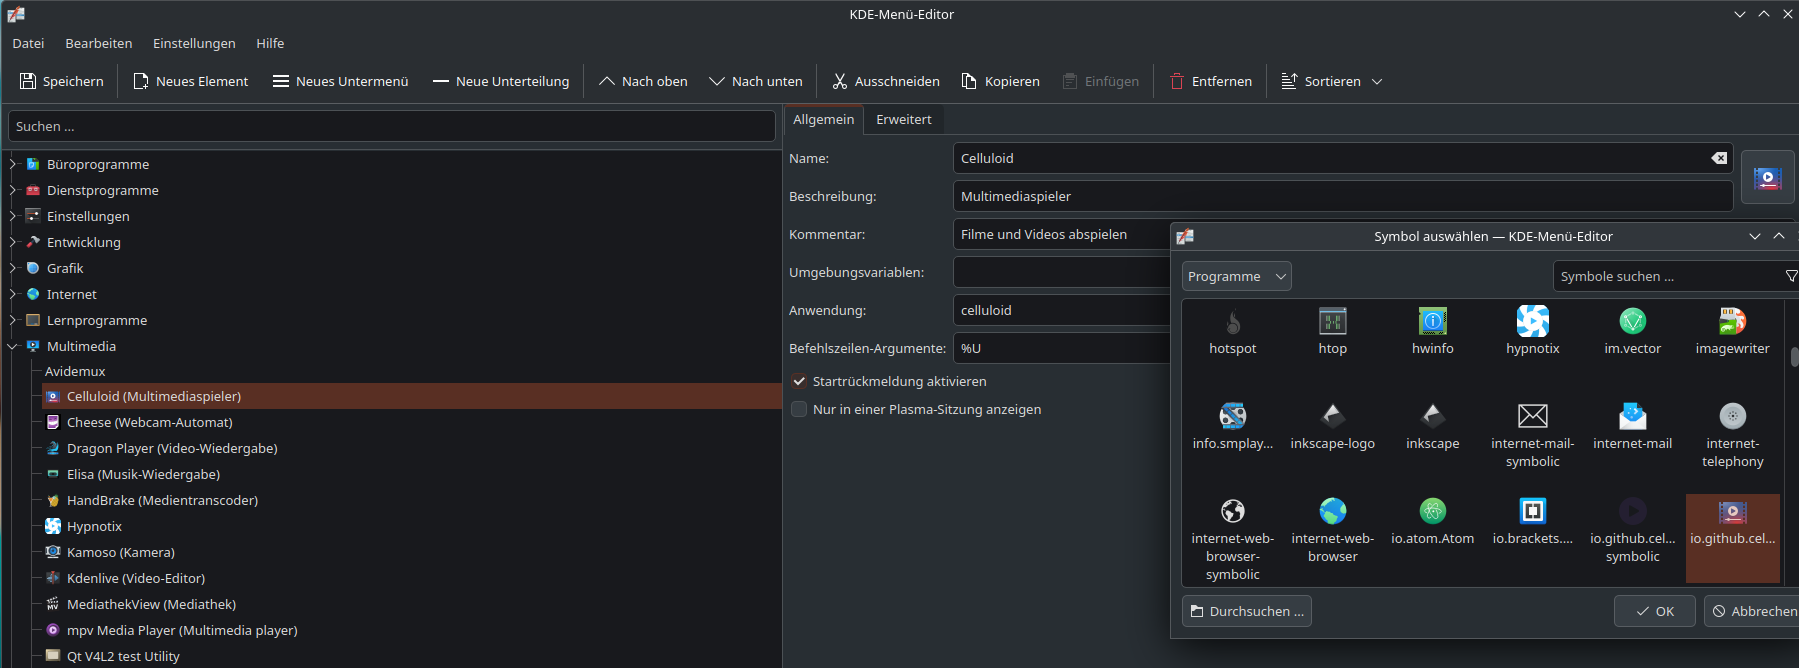Click the Beschreibung input field
The width and height of the screenshot is (1799, 668).
point(1343,196)
